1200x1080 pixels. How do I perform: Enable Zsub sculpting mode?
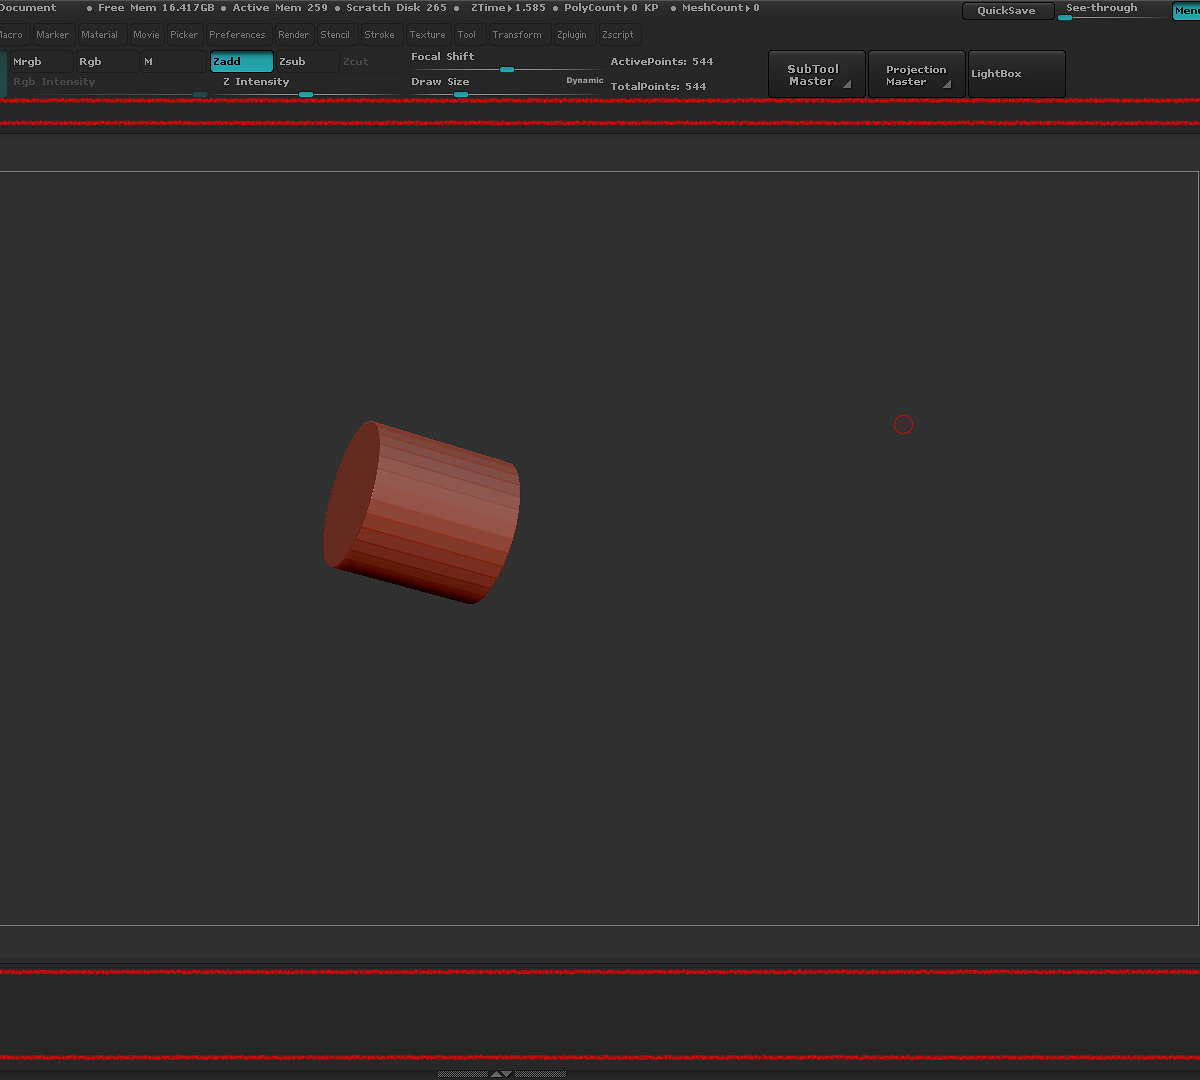pyautogui.click(x=305, y=62)
